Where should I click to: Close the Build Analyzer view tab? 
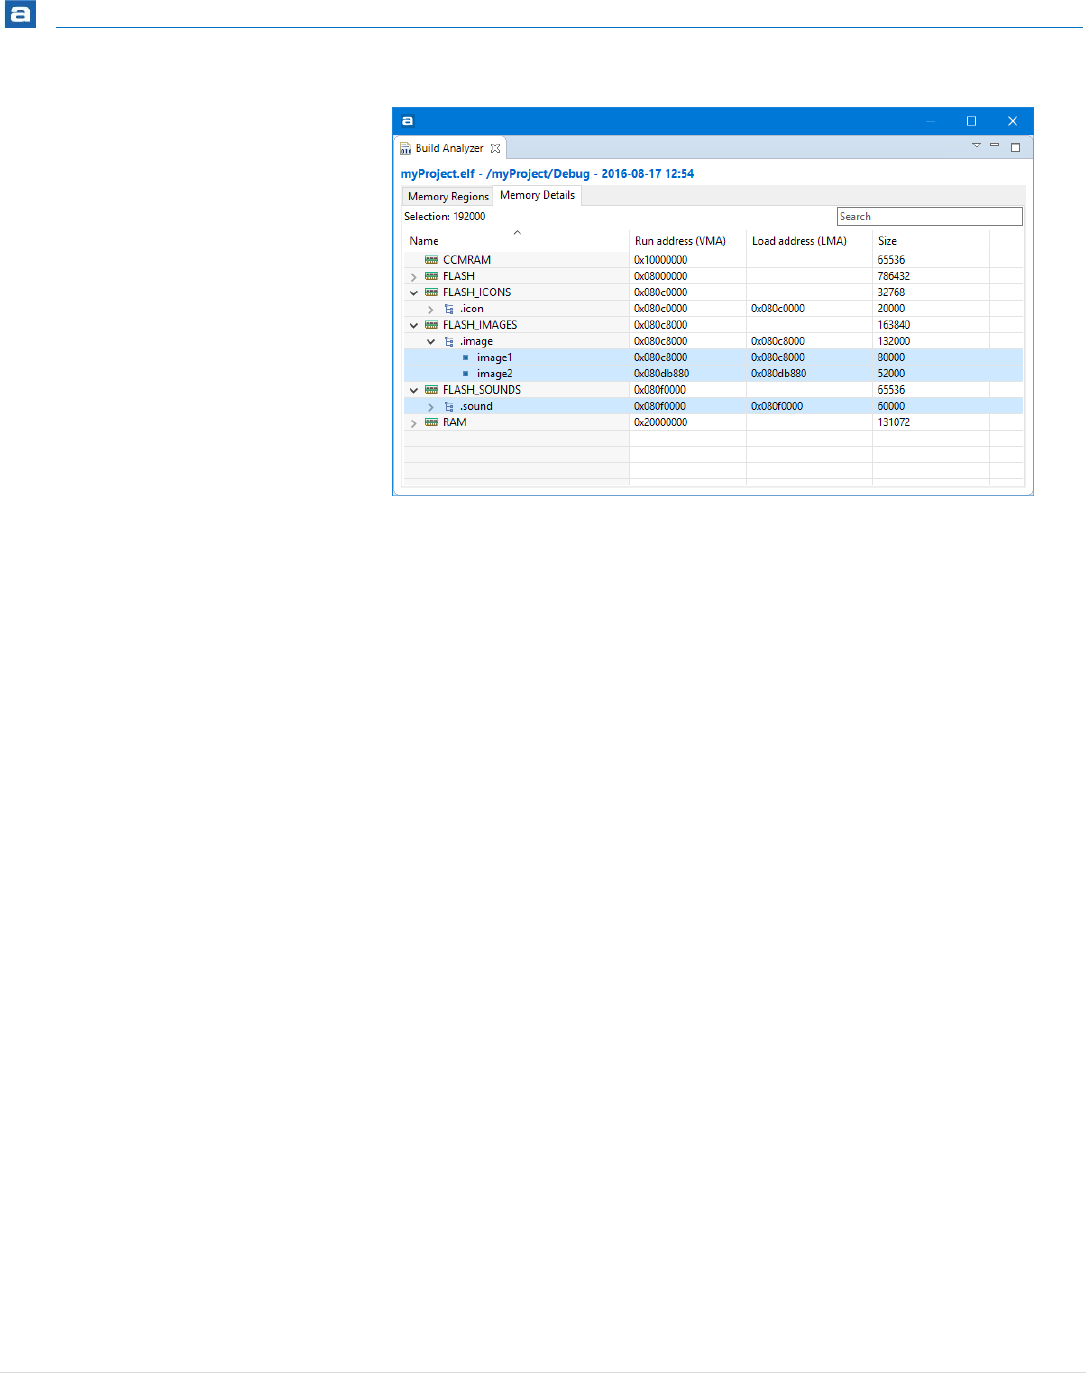(495, 148)
